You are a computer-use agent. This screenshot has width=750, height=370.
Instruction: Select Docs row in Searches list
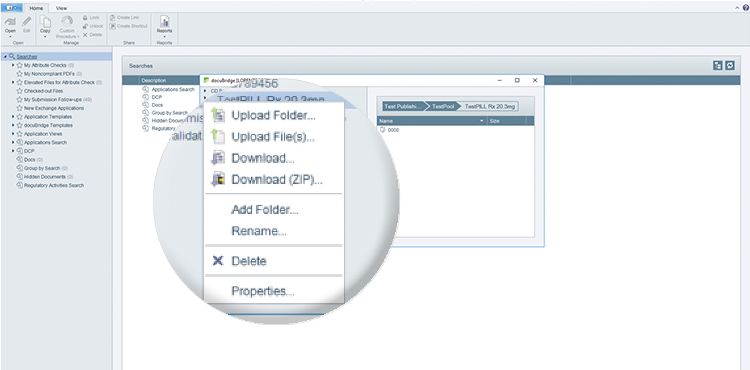pos(157,105)
